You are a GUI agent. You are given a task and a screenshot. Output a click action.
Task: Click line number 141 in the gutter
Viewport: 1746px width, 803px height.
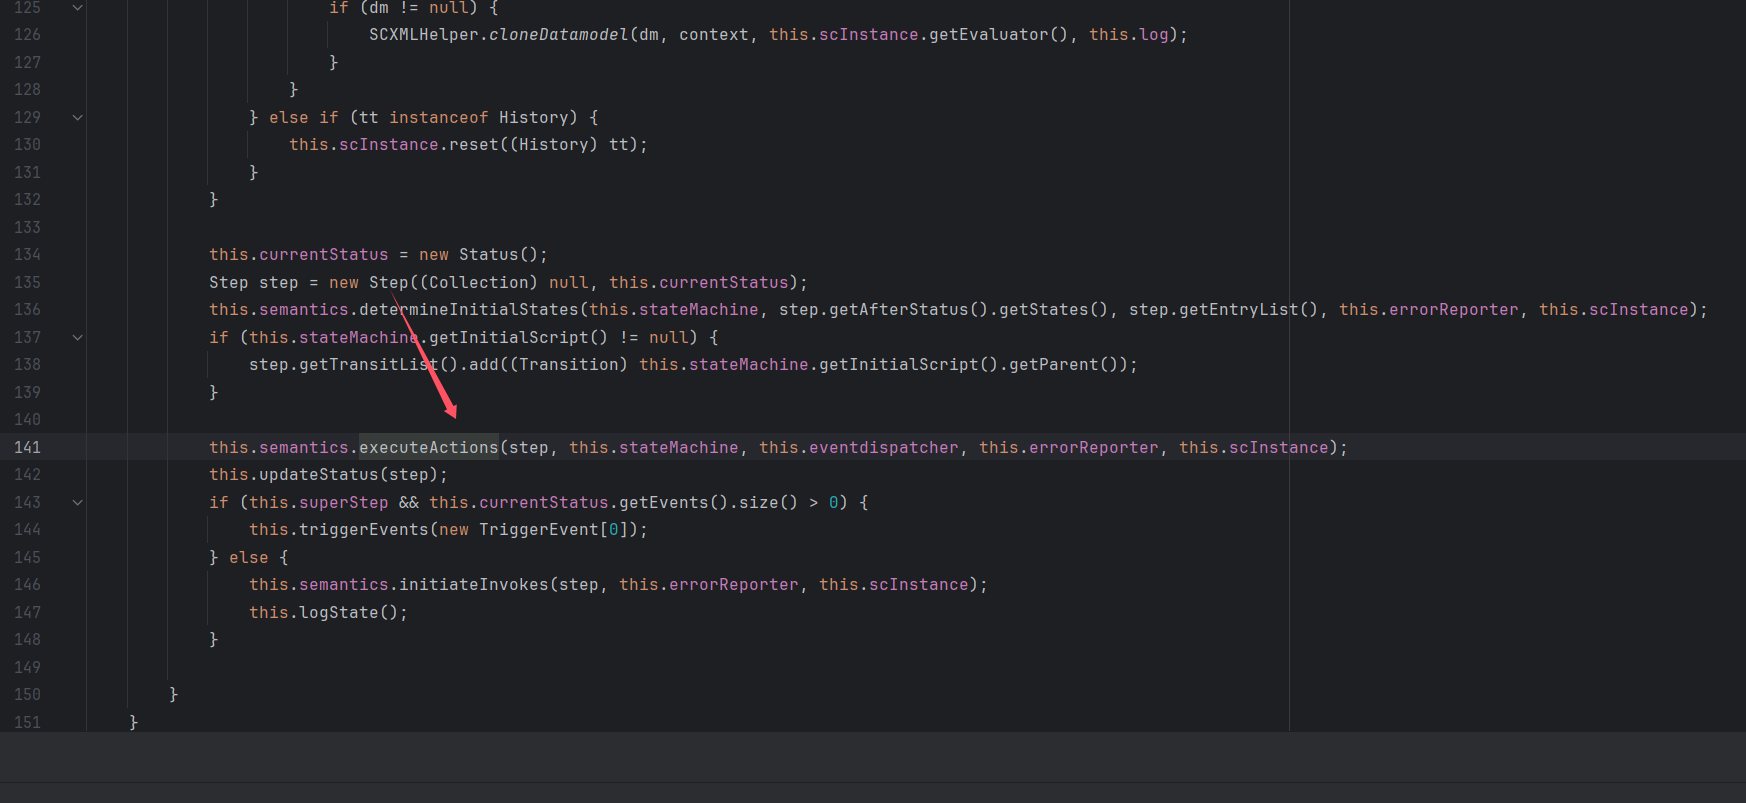pos(27,447)
